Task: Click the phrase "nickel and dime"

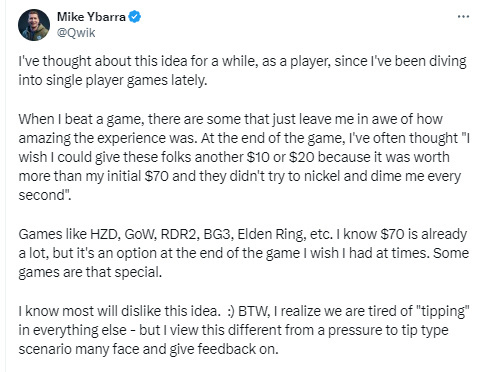Action: click(x=349, y=176)
